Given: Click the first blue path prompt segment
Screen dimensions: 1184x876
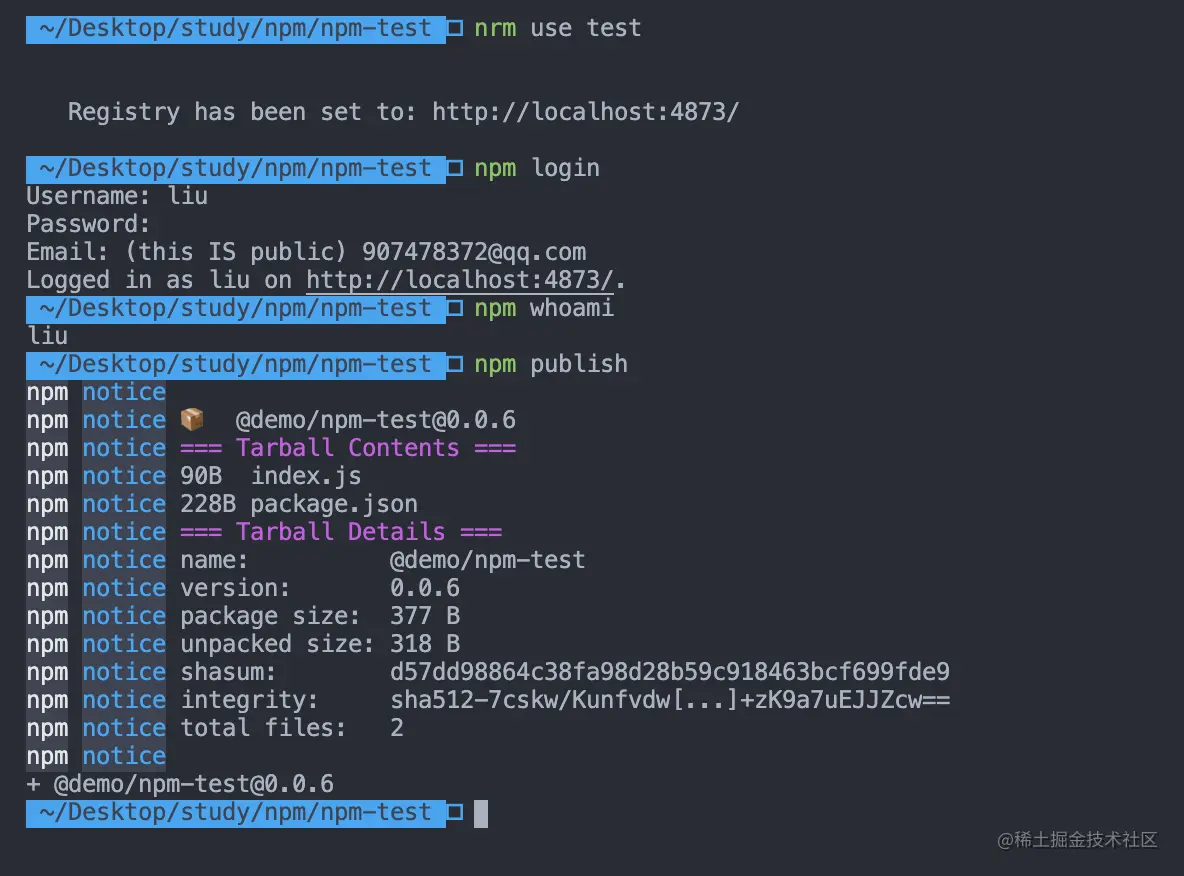Looking at the screenshot, I should 236,29.
